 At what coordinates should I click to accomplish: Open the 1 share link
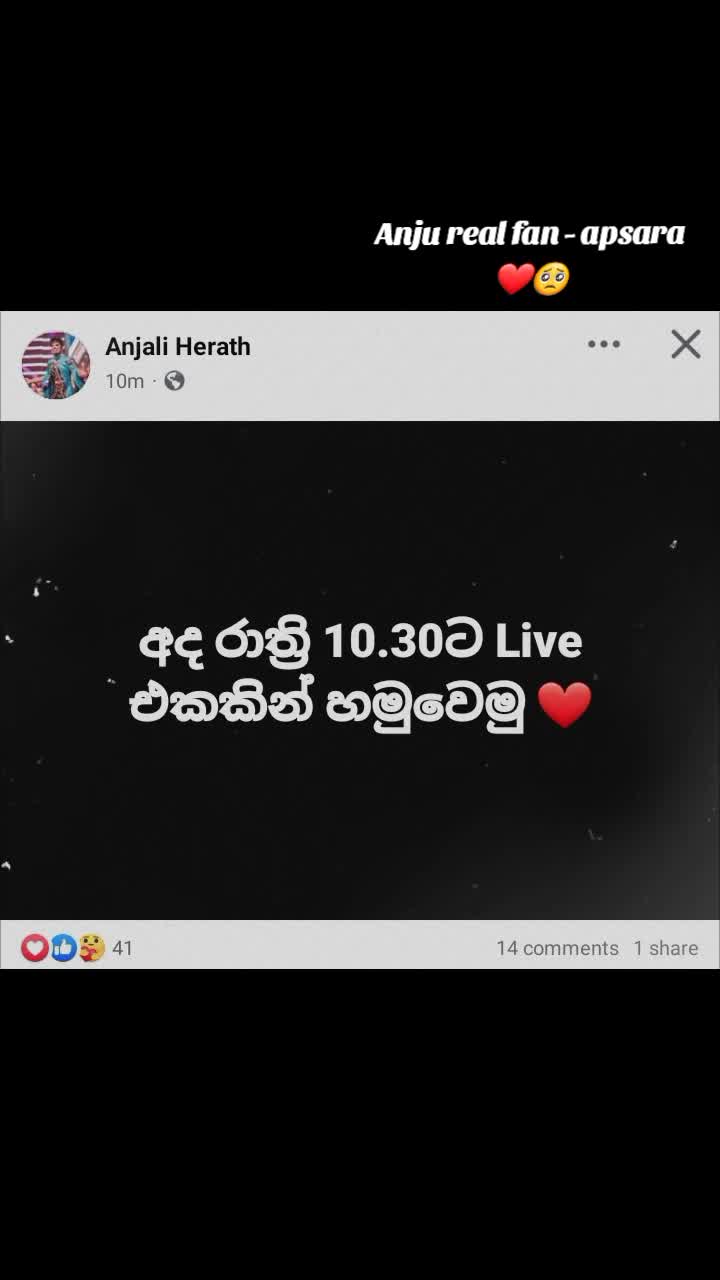[x=665, y=948]
